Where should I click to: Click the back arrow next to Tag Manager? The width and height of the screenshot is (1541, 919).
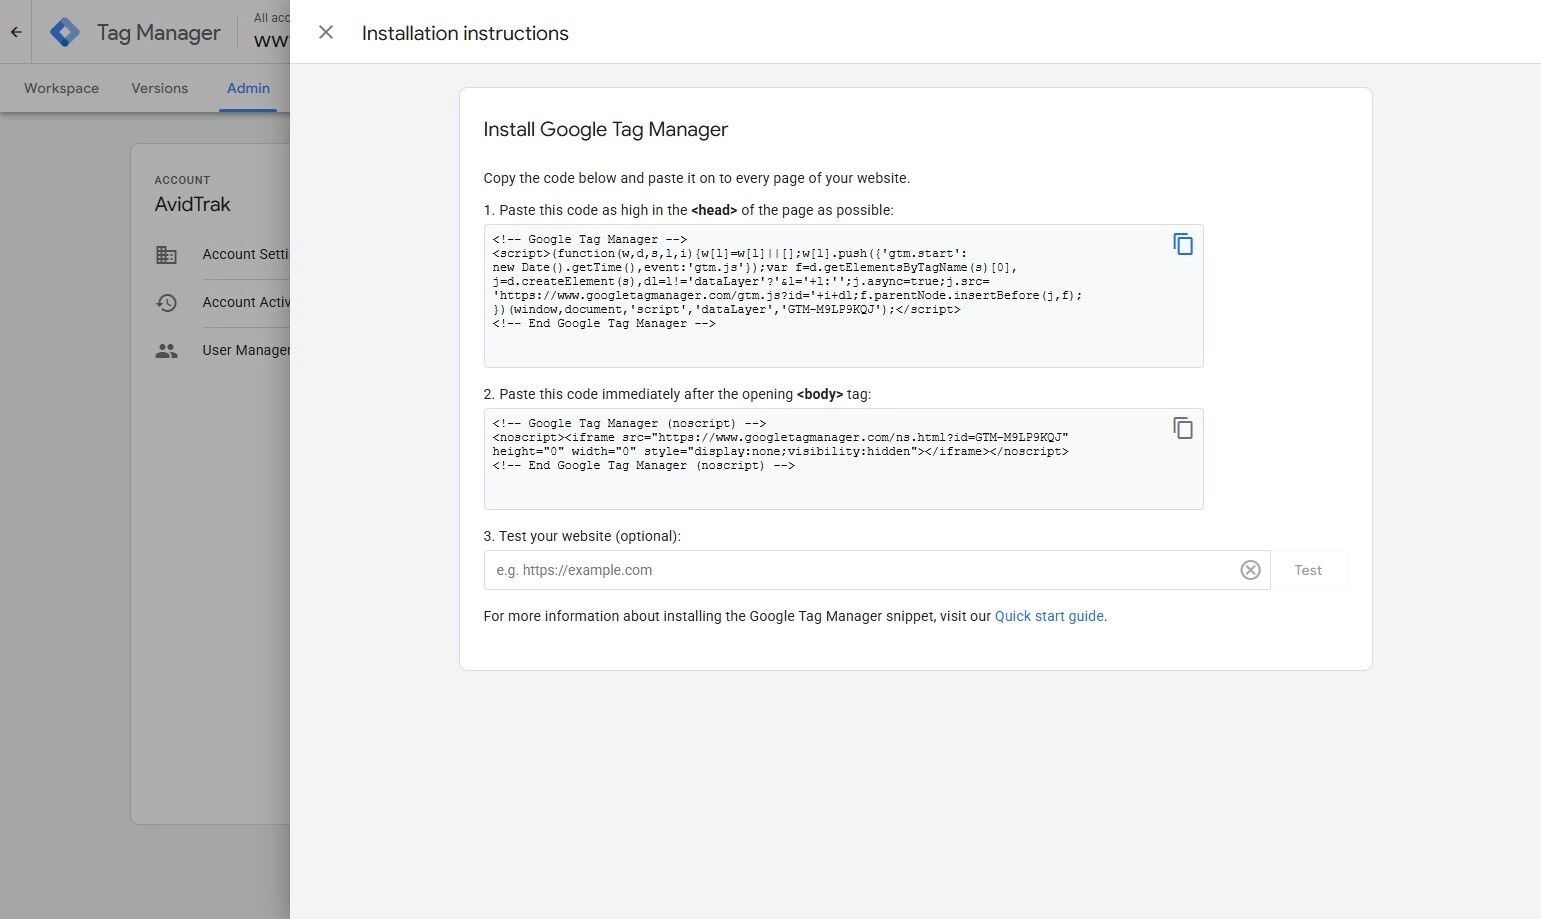(x=15, y=31)
